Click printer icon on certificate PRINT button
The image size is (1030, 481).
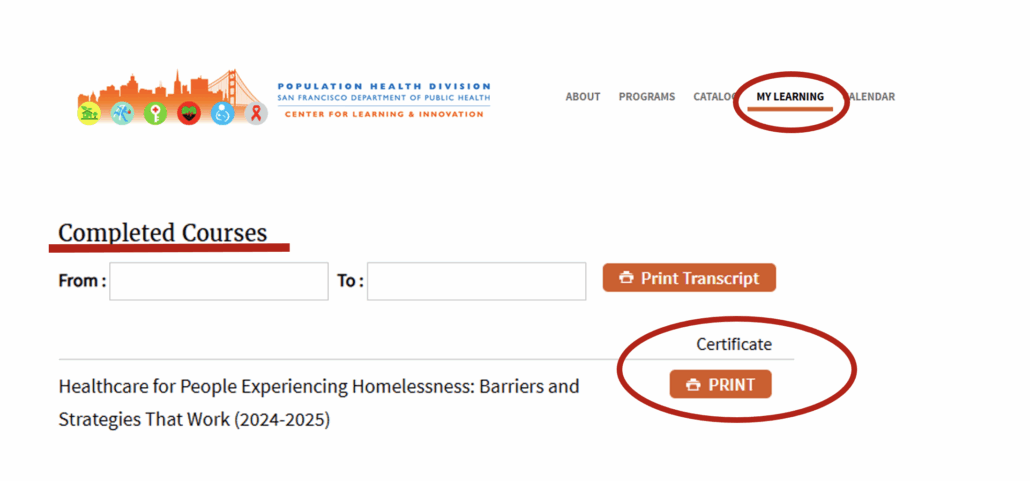click(x=693, y=385)
